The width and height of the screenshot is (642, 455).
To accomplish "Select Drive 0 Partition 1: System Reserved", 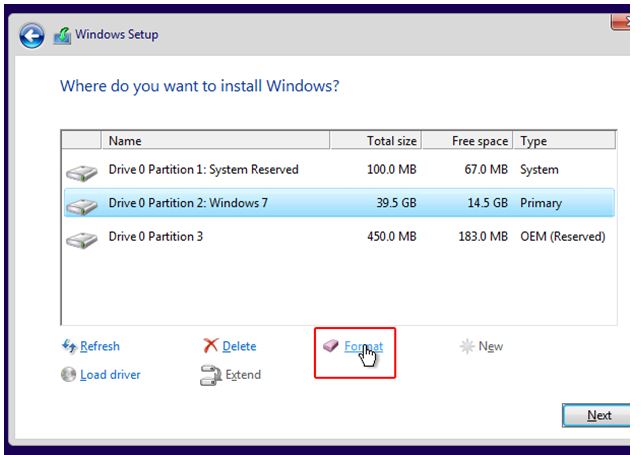I will [339, 170].
